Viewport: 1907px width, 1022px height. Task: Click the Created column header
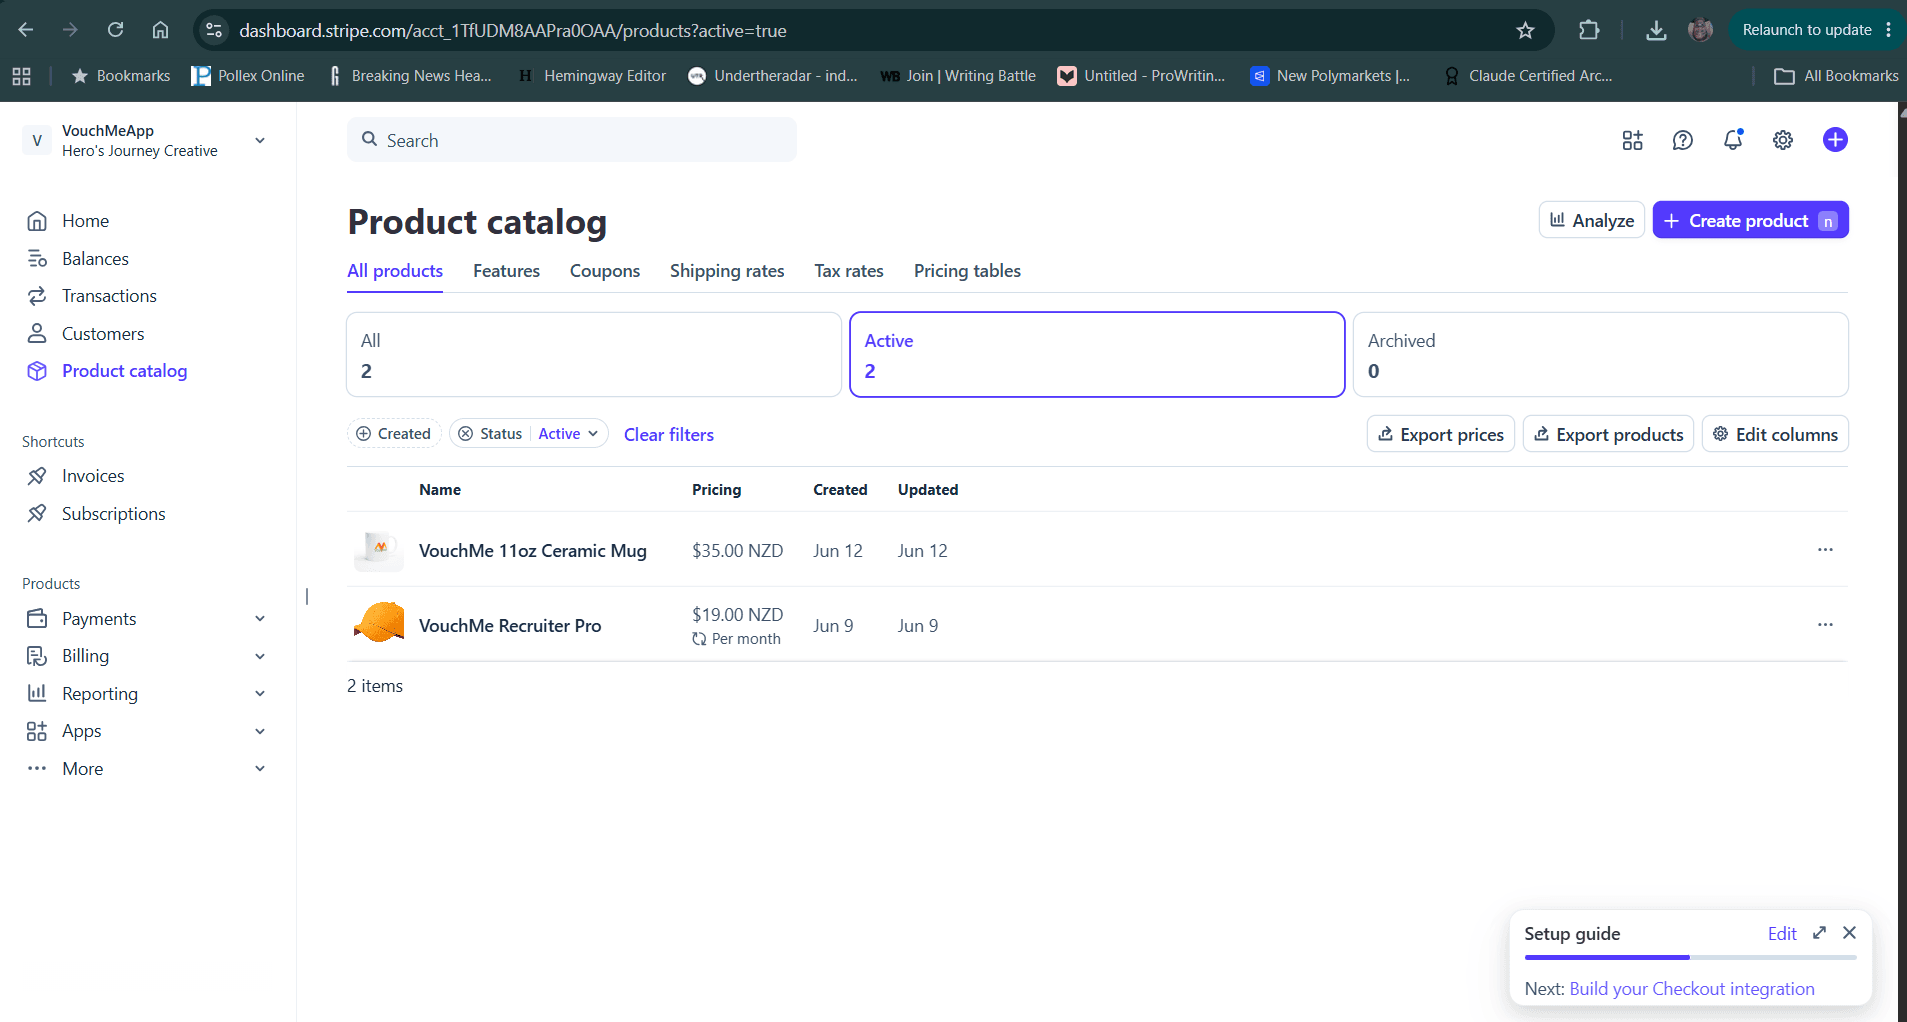tap(840, 490)
